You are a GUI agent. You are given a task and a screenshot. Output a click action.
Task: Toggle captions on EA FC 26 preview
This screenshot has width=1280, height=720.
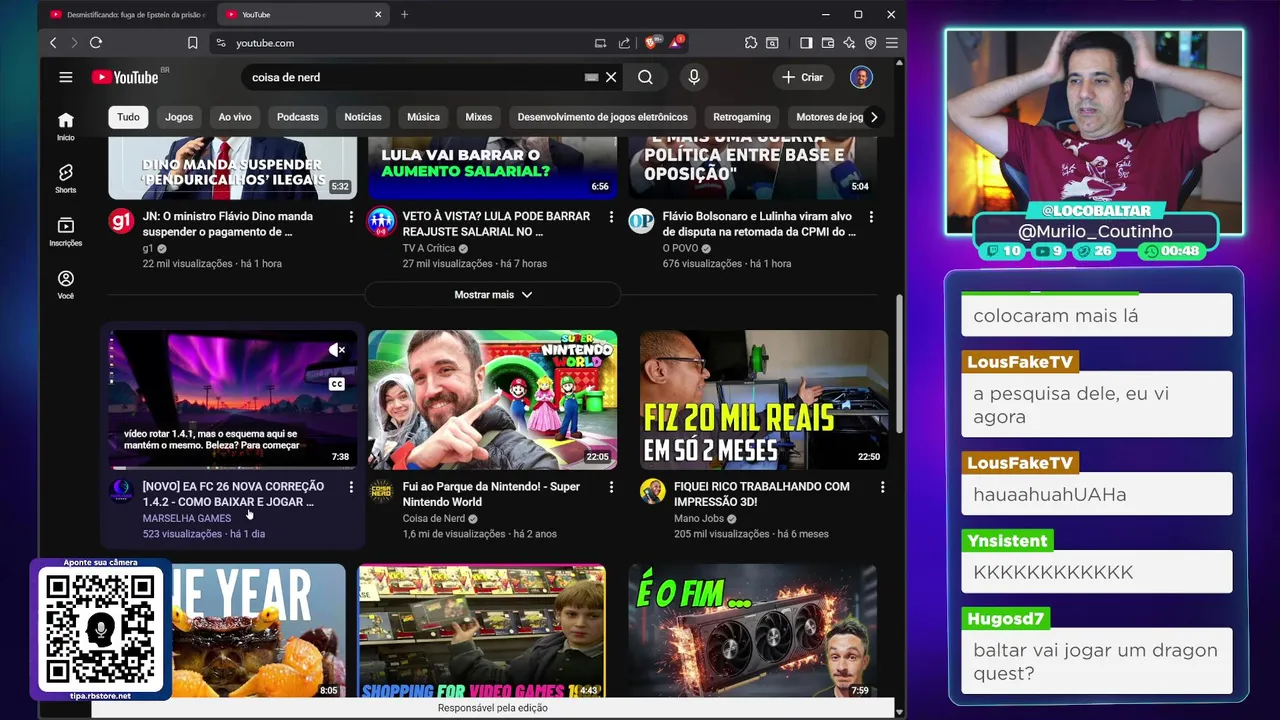pyautogui.click(x=337, y=384)
